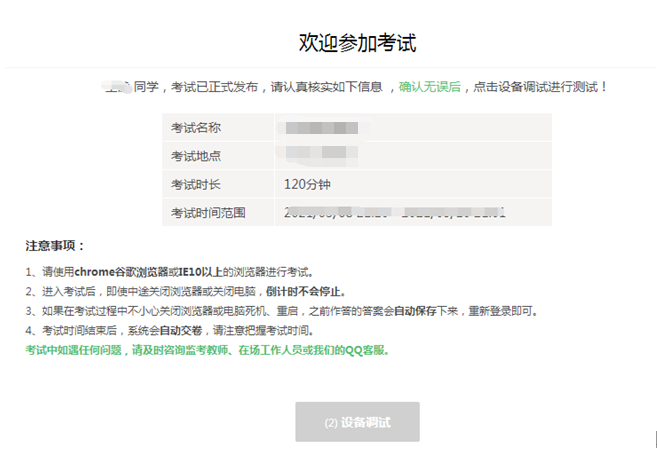
Task: Click the 设备调试 button
Action: coord(357,422)
